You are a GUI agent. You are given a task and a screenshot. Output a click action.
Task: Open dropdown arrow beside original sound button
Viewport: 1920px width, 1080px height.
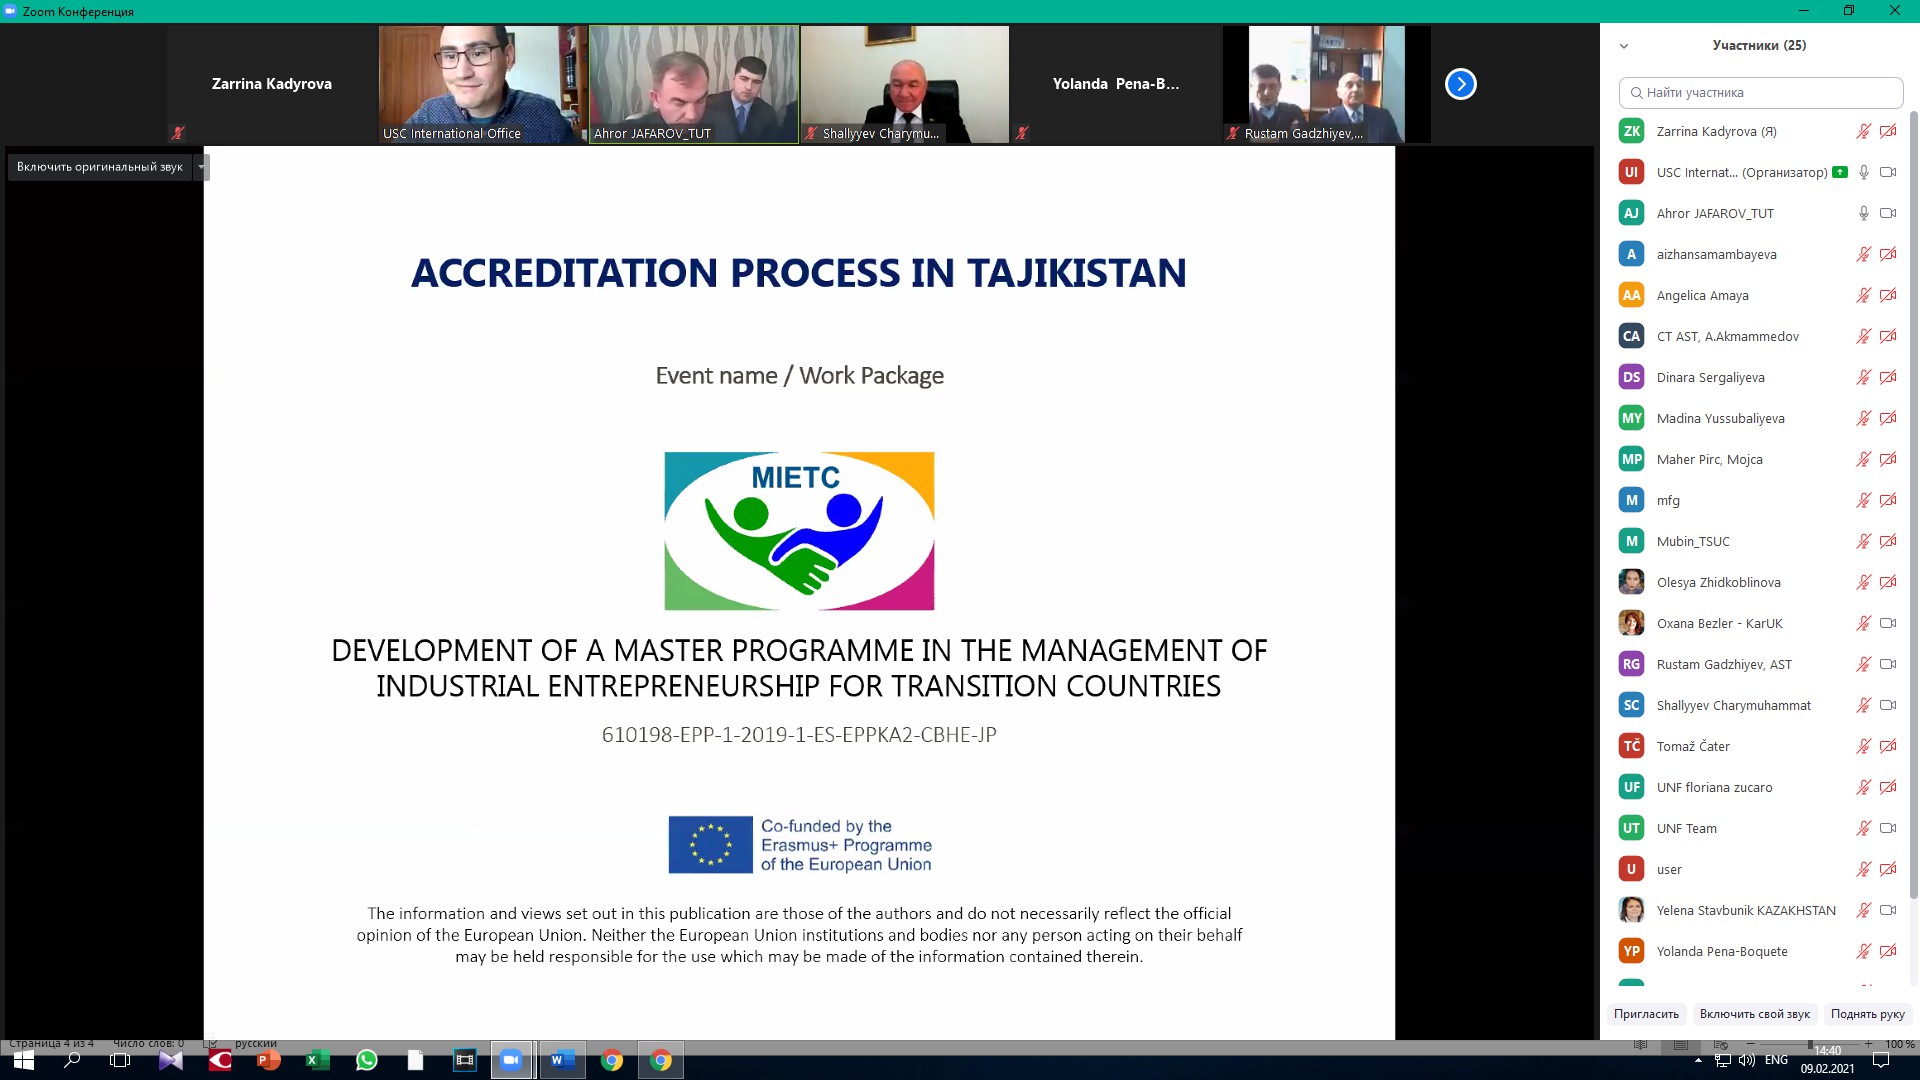click(x=202, y=167)
